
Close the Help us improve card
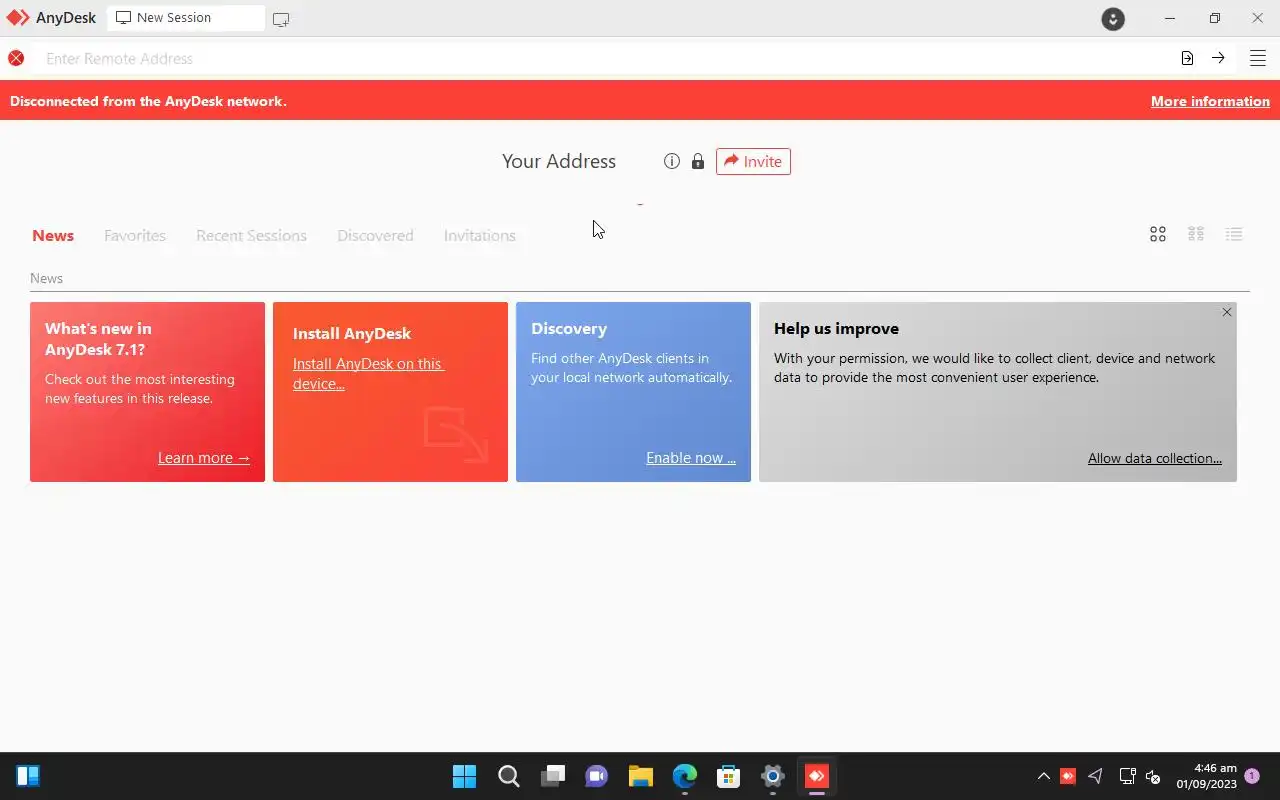[1227, 312]
